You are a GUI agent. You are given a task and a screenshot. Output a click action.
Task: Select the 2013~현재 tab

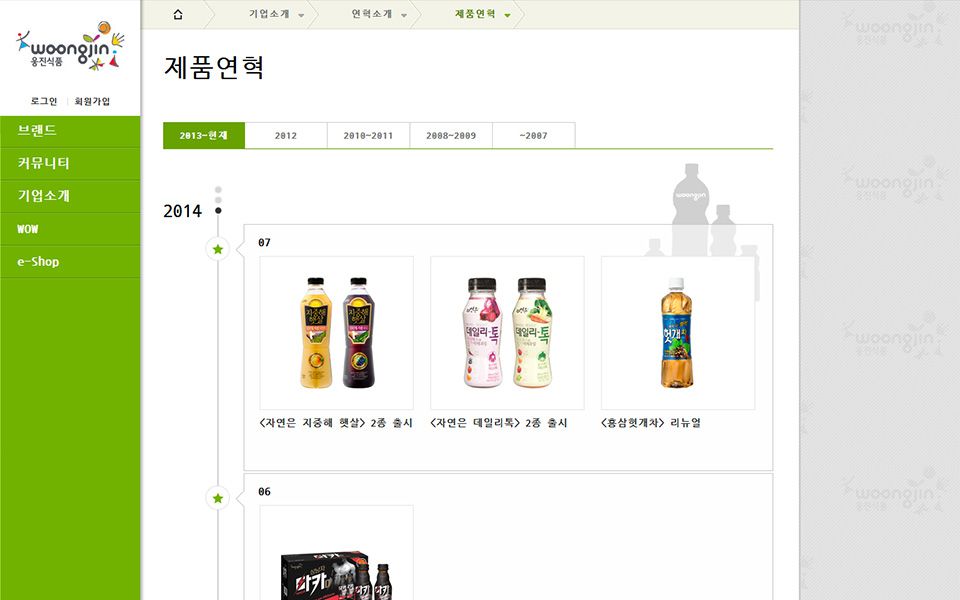pyautogui.click(x=204, y=135)
